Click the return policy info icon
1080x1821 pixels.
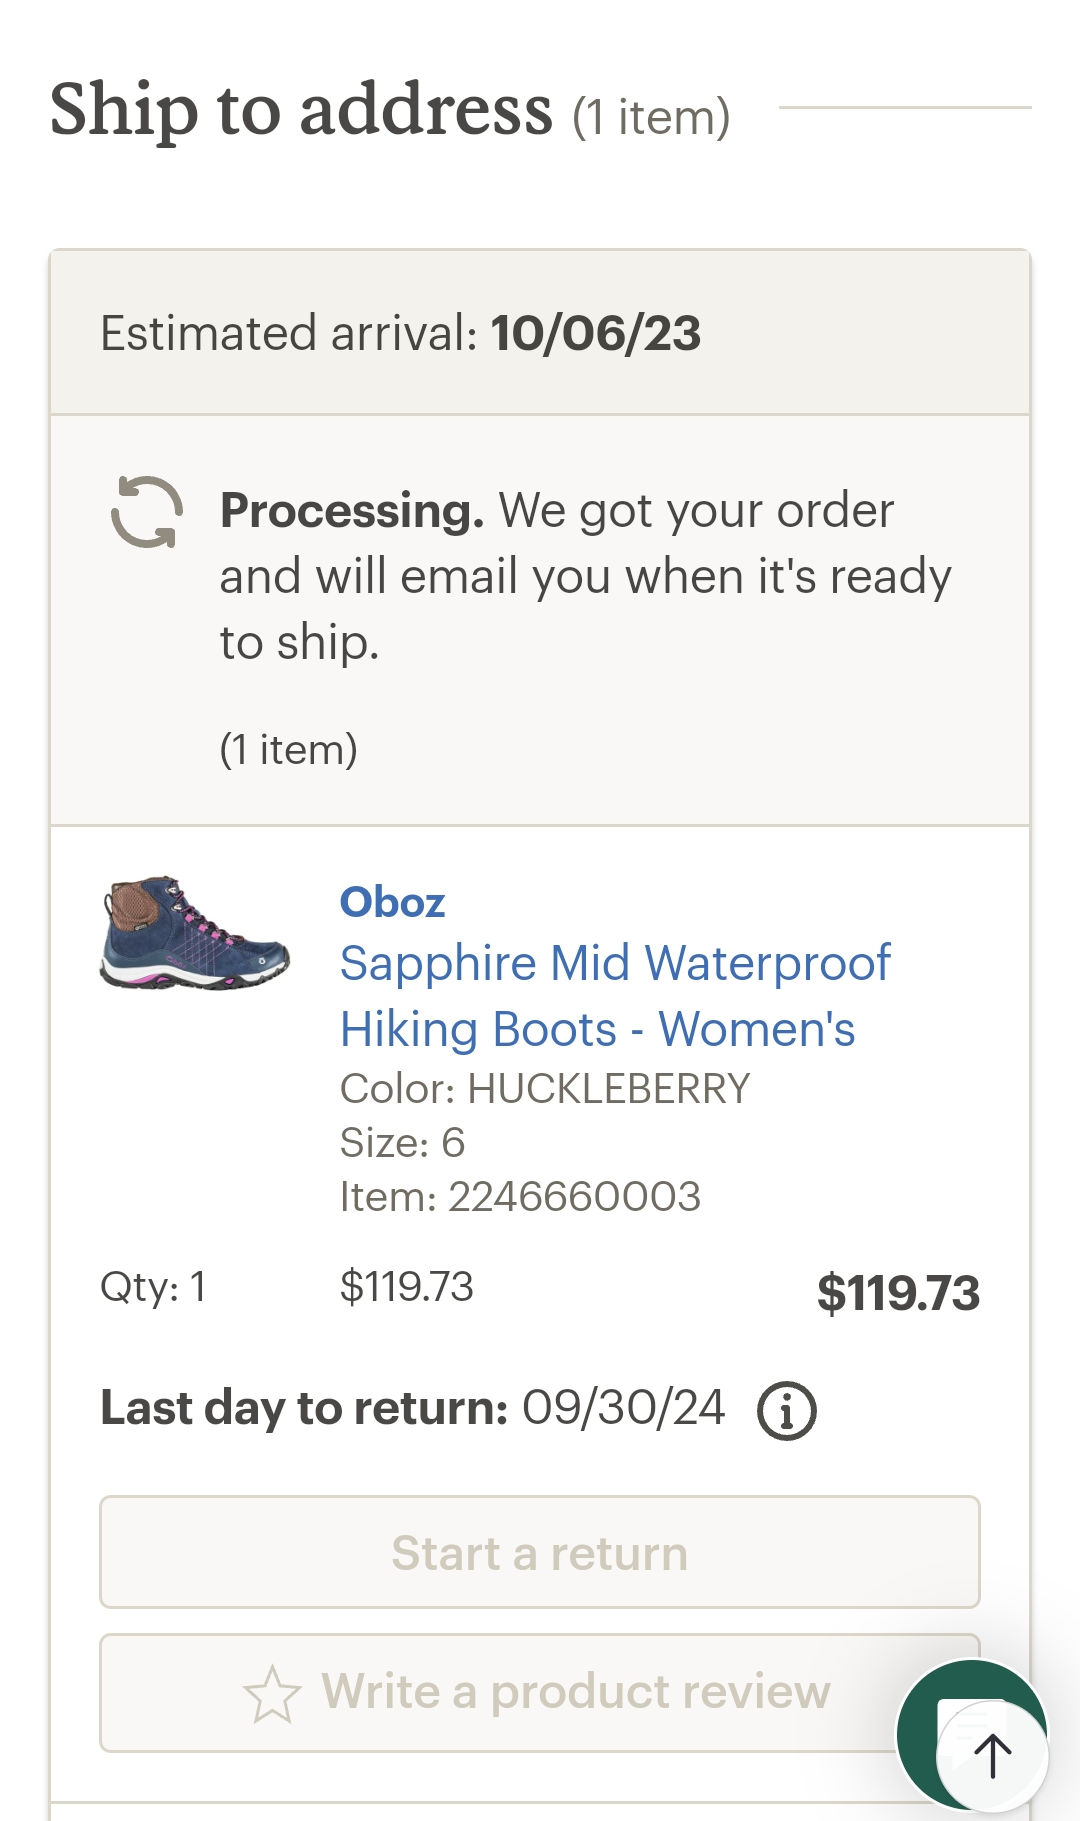(786, 1411)
